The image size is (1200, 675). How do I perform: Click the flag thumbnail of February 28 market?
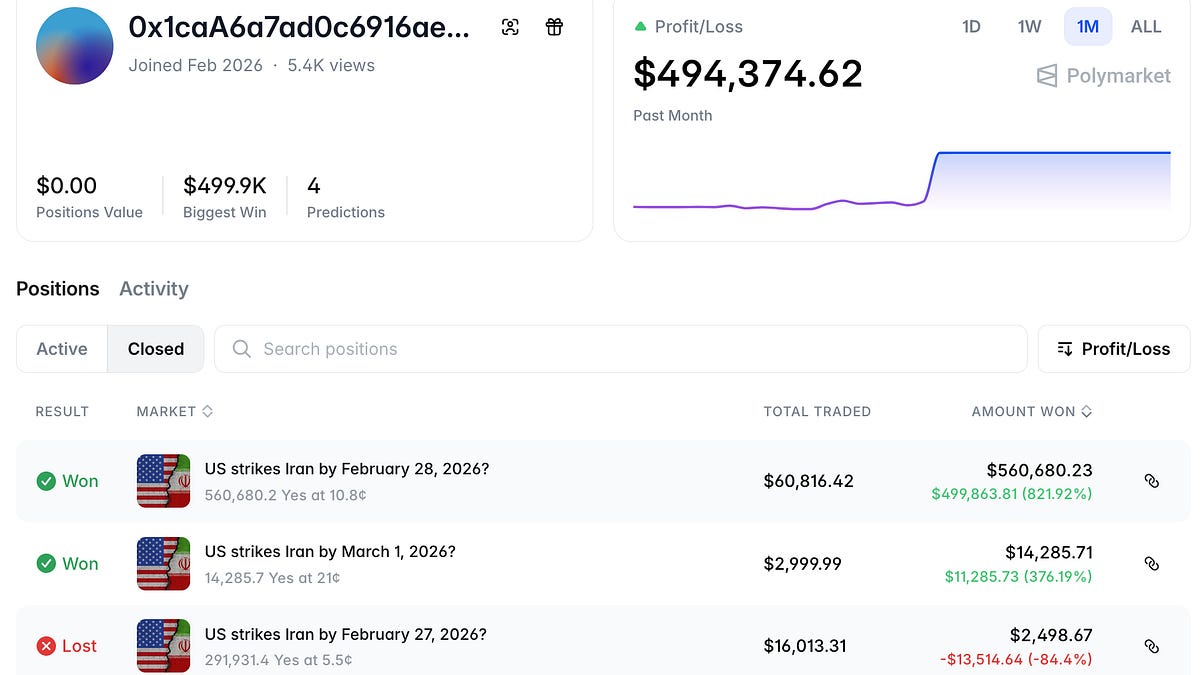click(x=163, y=481)
